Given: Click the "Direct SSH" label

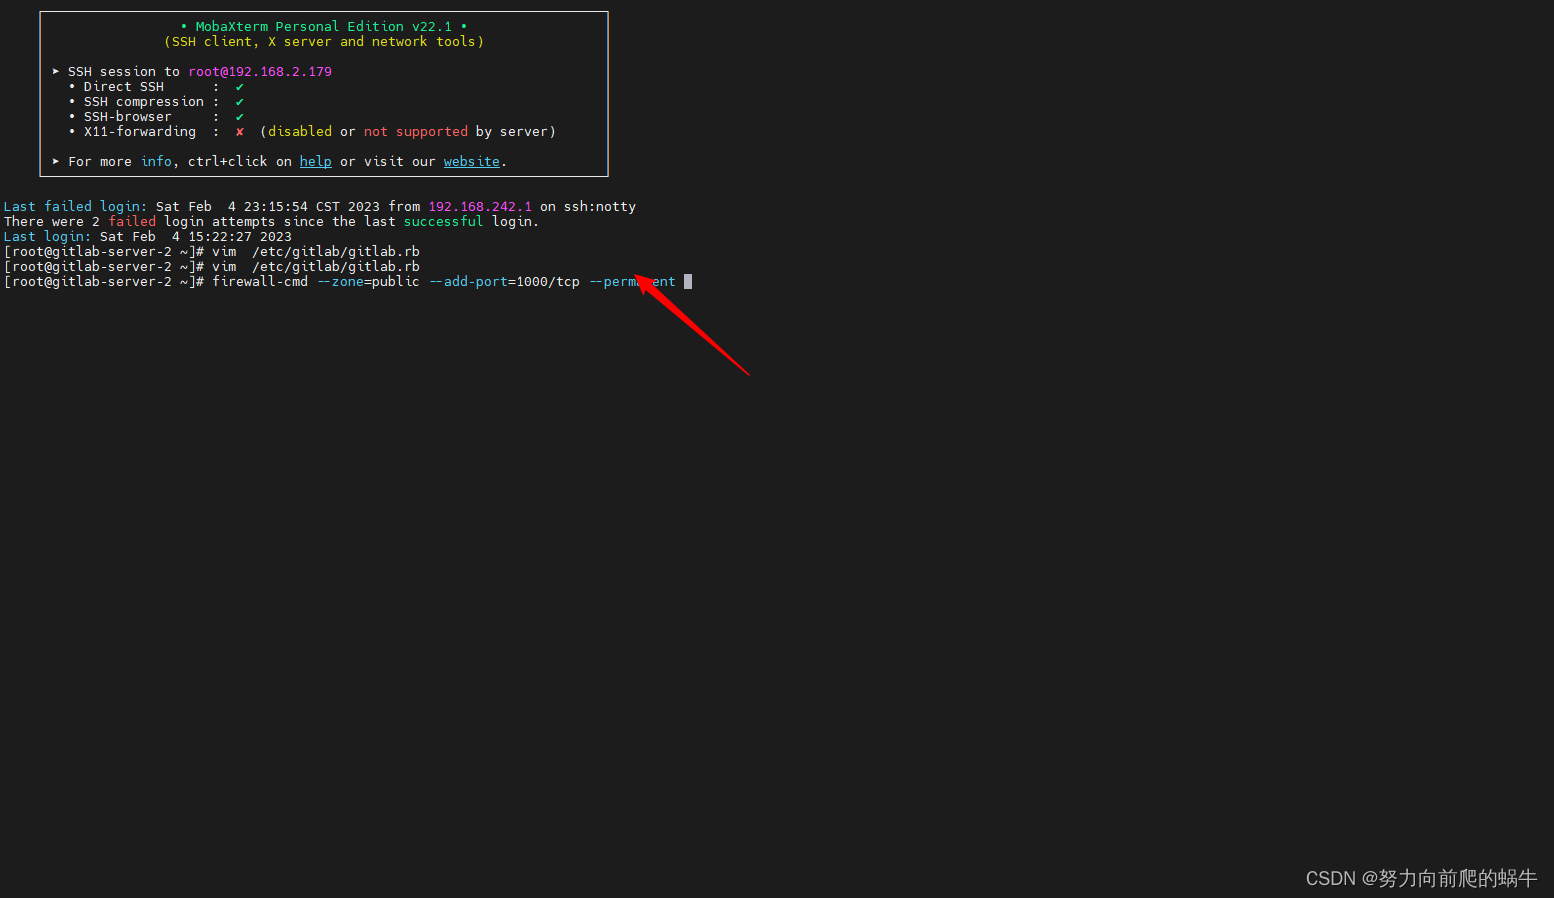Looking at the screenshot, I should (124, 87).
